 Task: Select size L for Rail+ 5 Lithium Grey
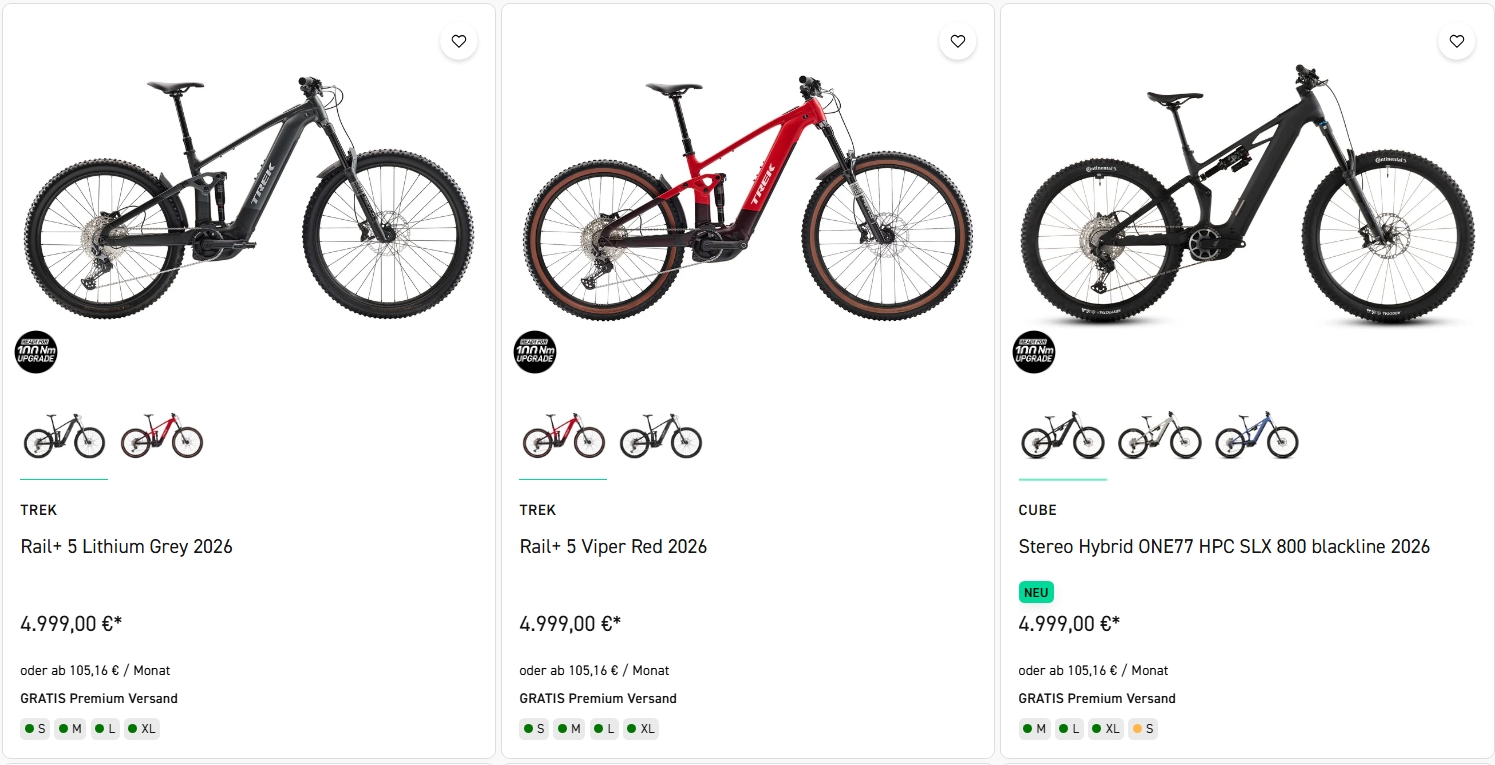tap(105, 729)
